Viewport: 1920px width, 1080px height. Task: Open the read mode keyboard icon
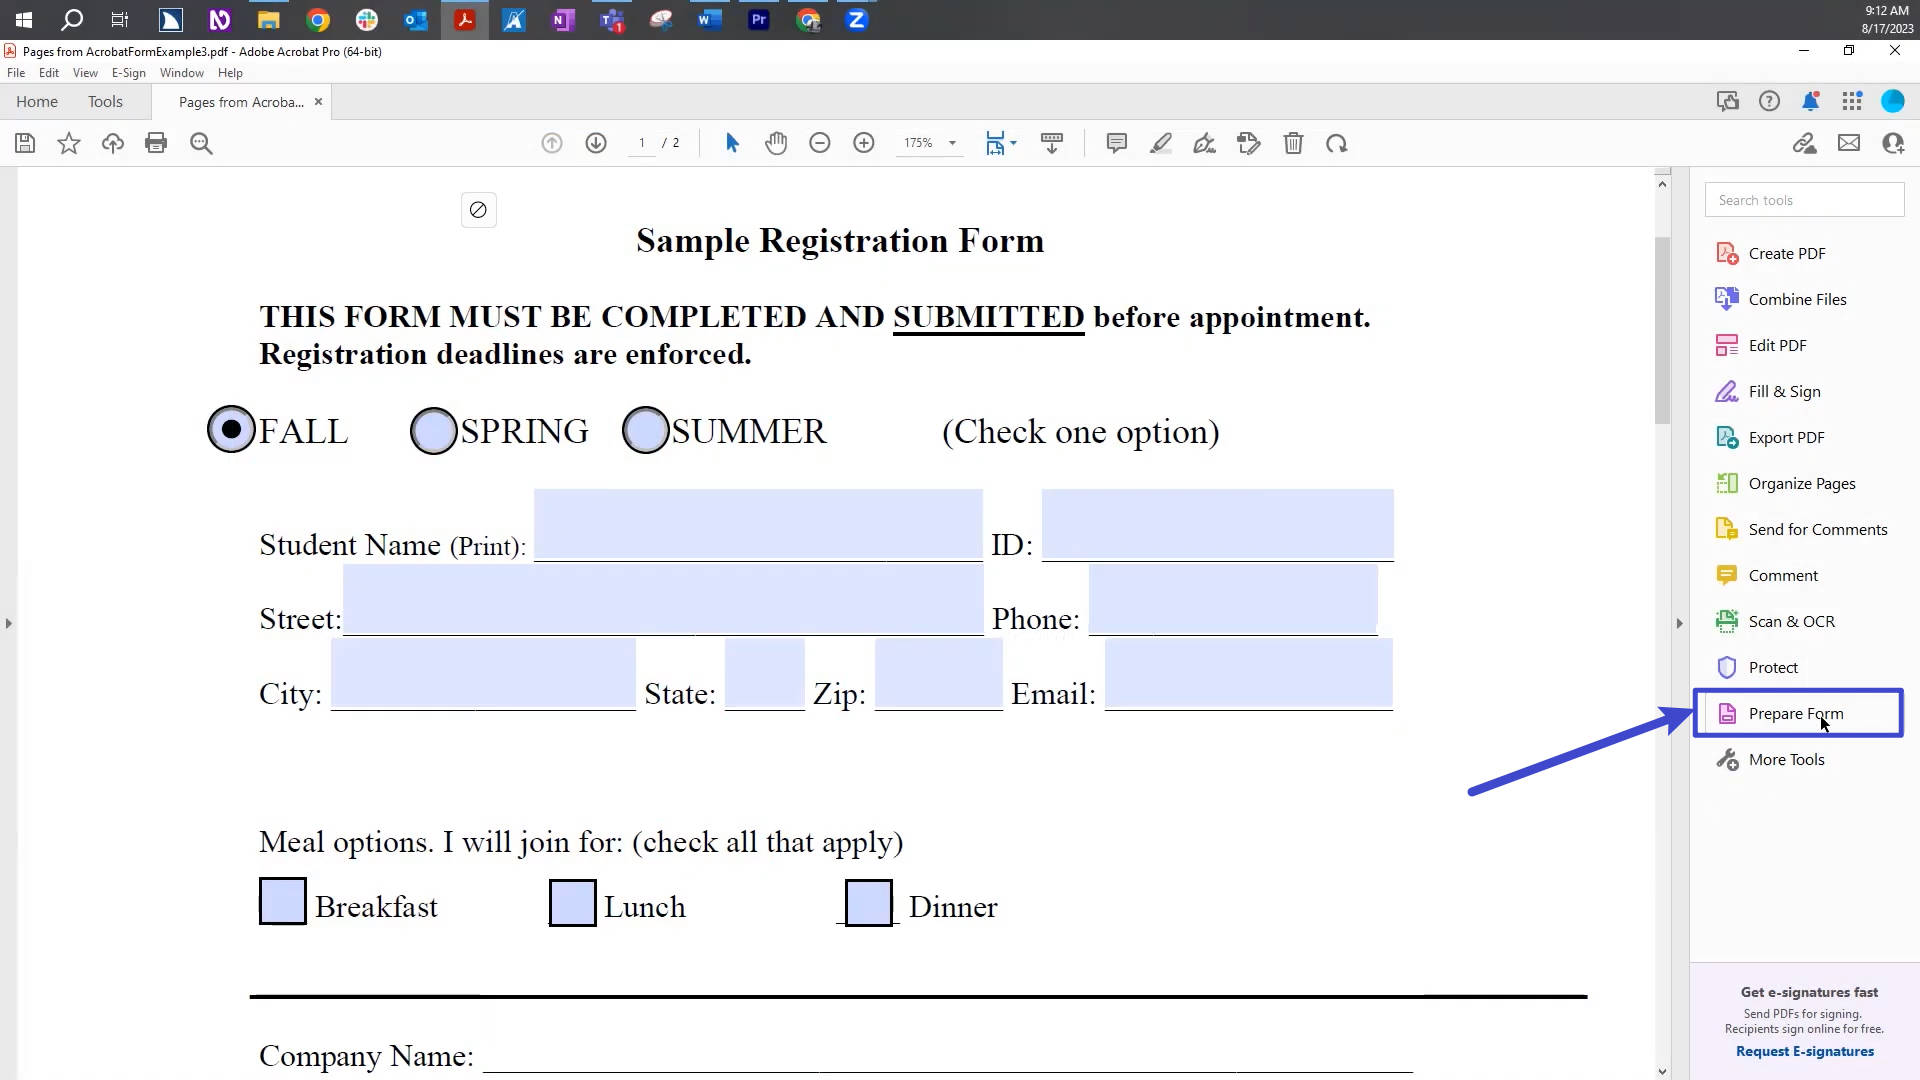(1052, 143)
